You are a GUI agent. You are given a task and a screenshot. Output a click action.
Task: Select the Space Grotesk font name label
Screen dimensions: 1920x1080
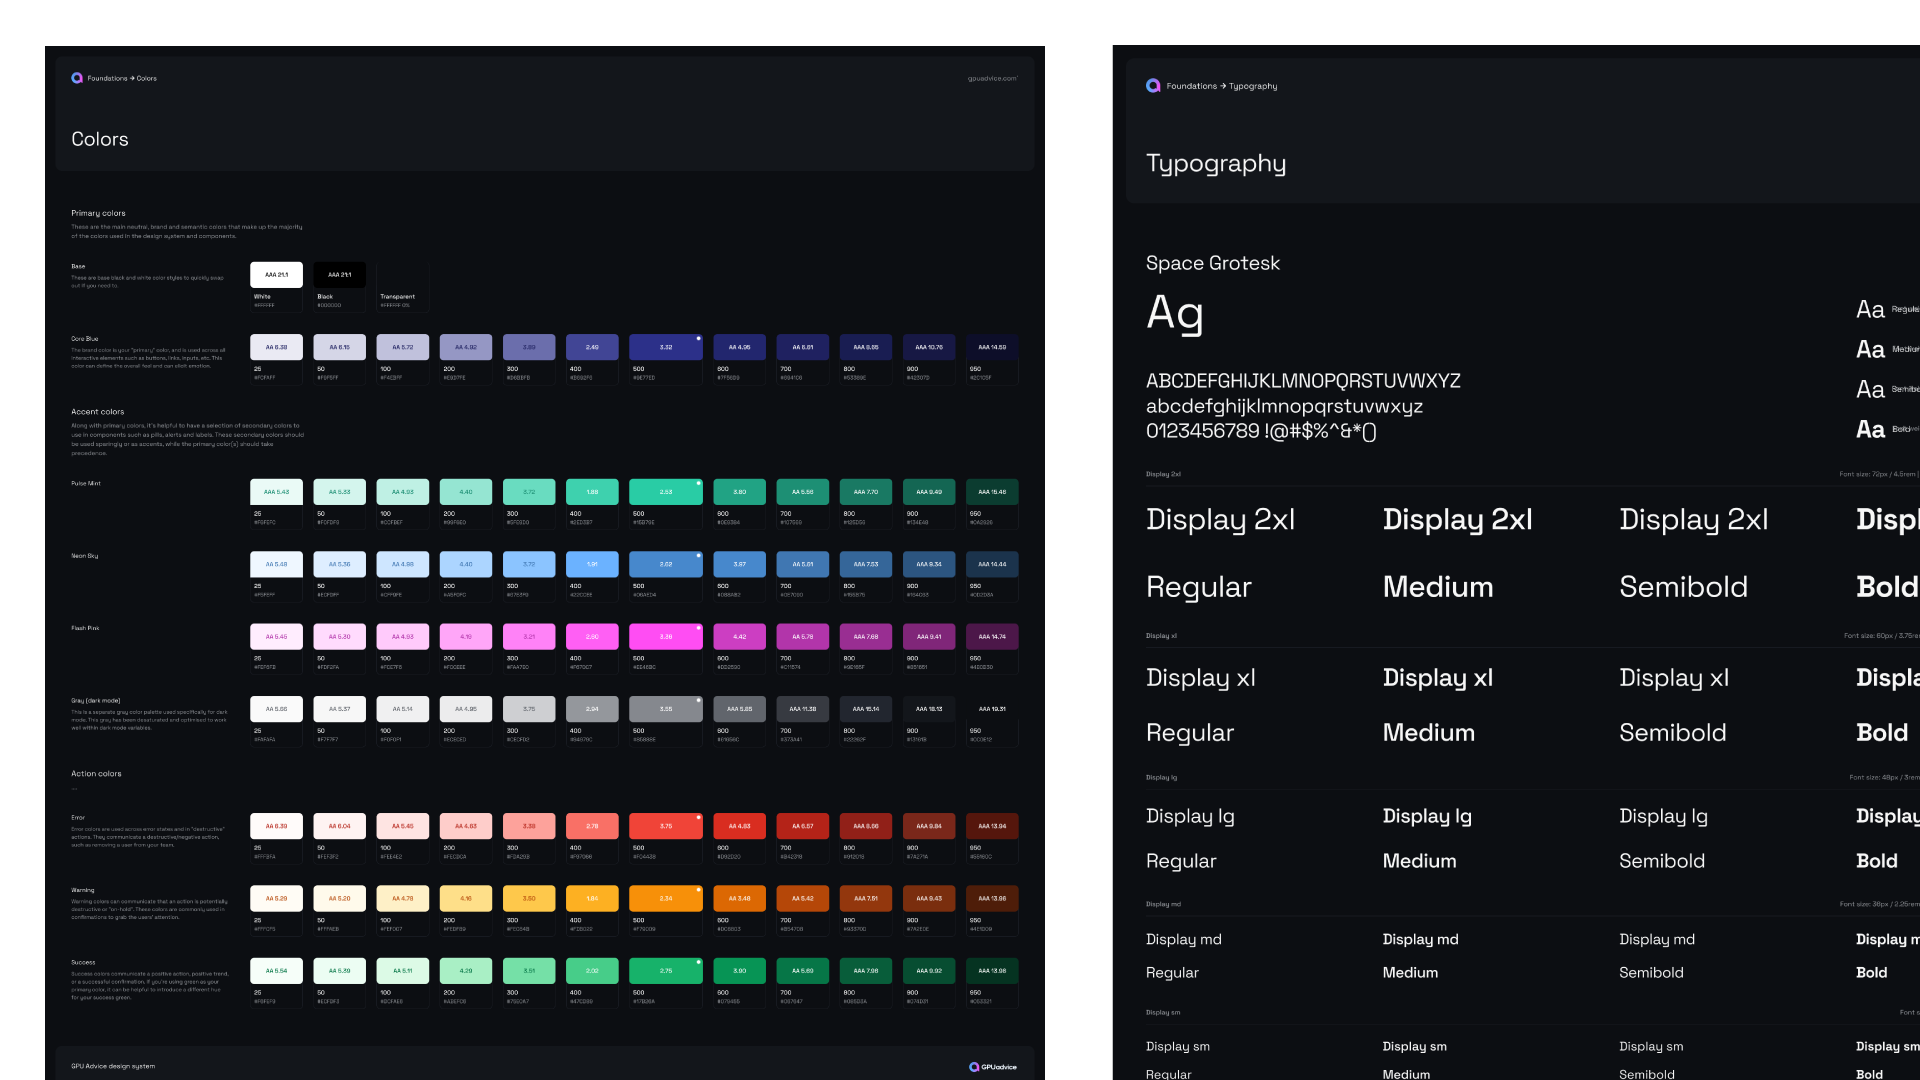1212,263
